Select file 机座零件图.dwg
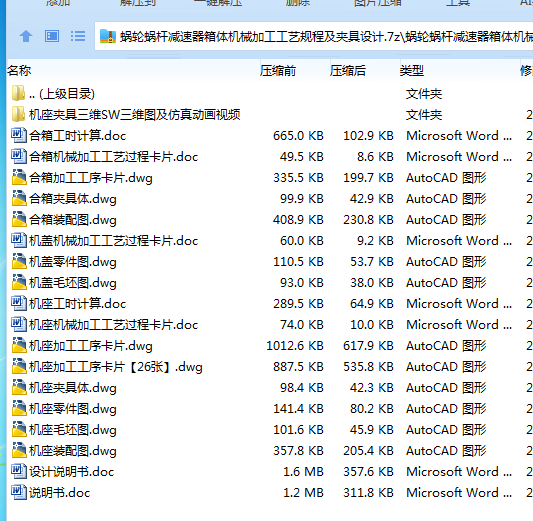 [x=73, y=409]
